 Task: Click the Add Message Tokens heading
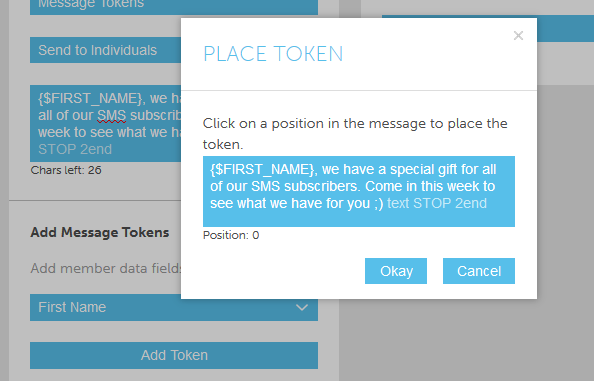coord(100,232)
